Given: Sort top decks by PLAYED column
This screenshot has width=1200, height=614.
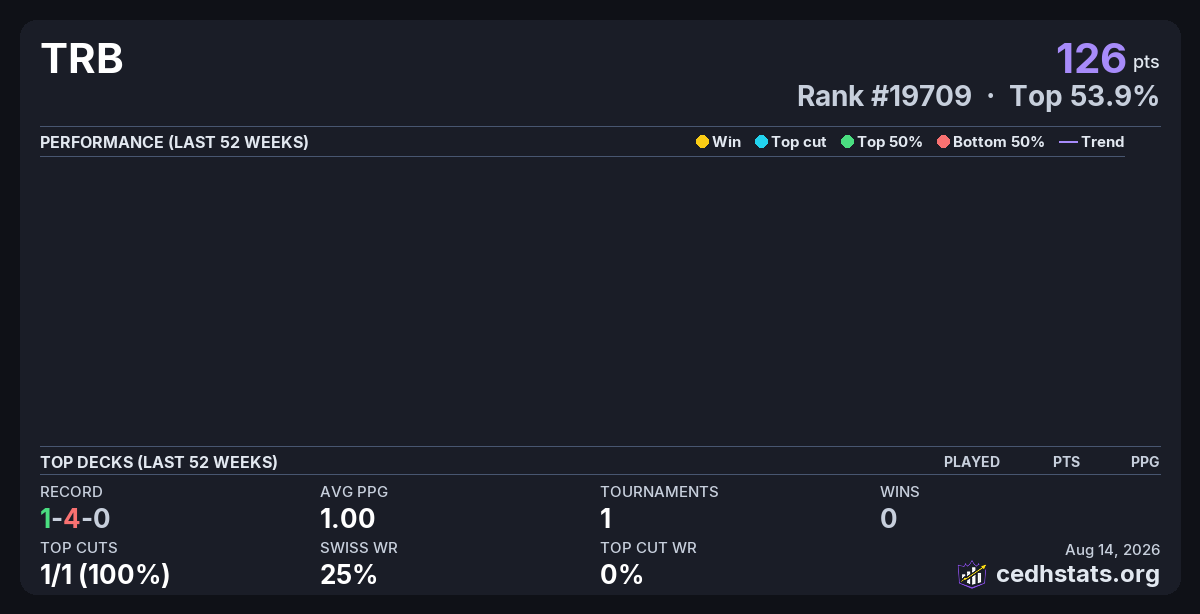Looking at the screenshot, I should click(972, 462).
